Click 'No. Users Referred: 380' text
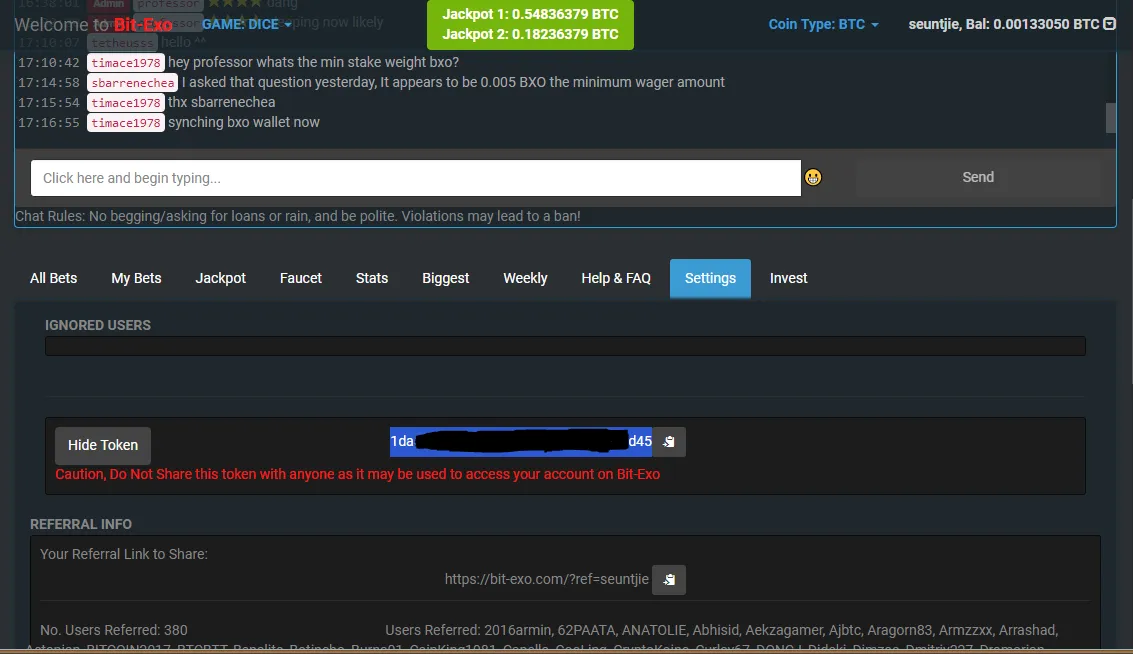The image size is (1133, 654). click(x=113, y=630)
